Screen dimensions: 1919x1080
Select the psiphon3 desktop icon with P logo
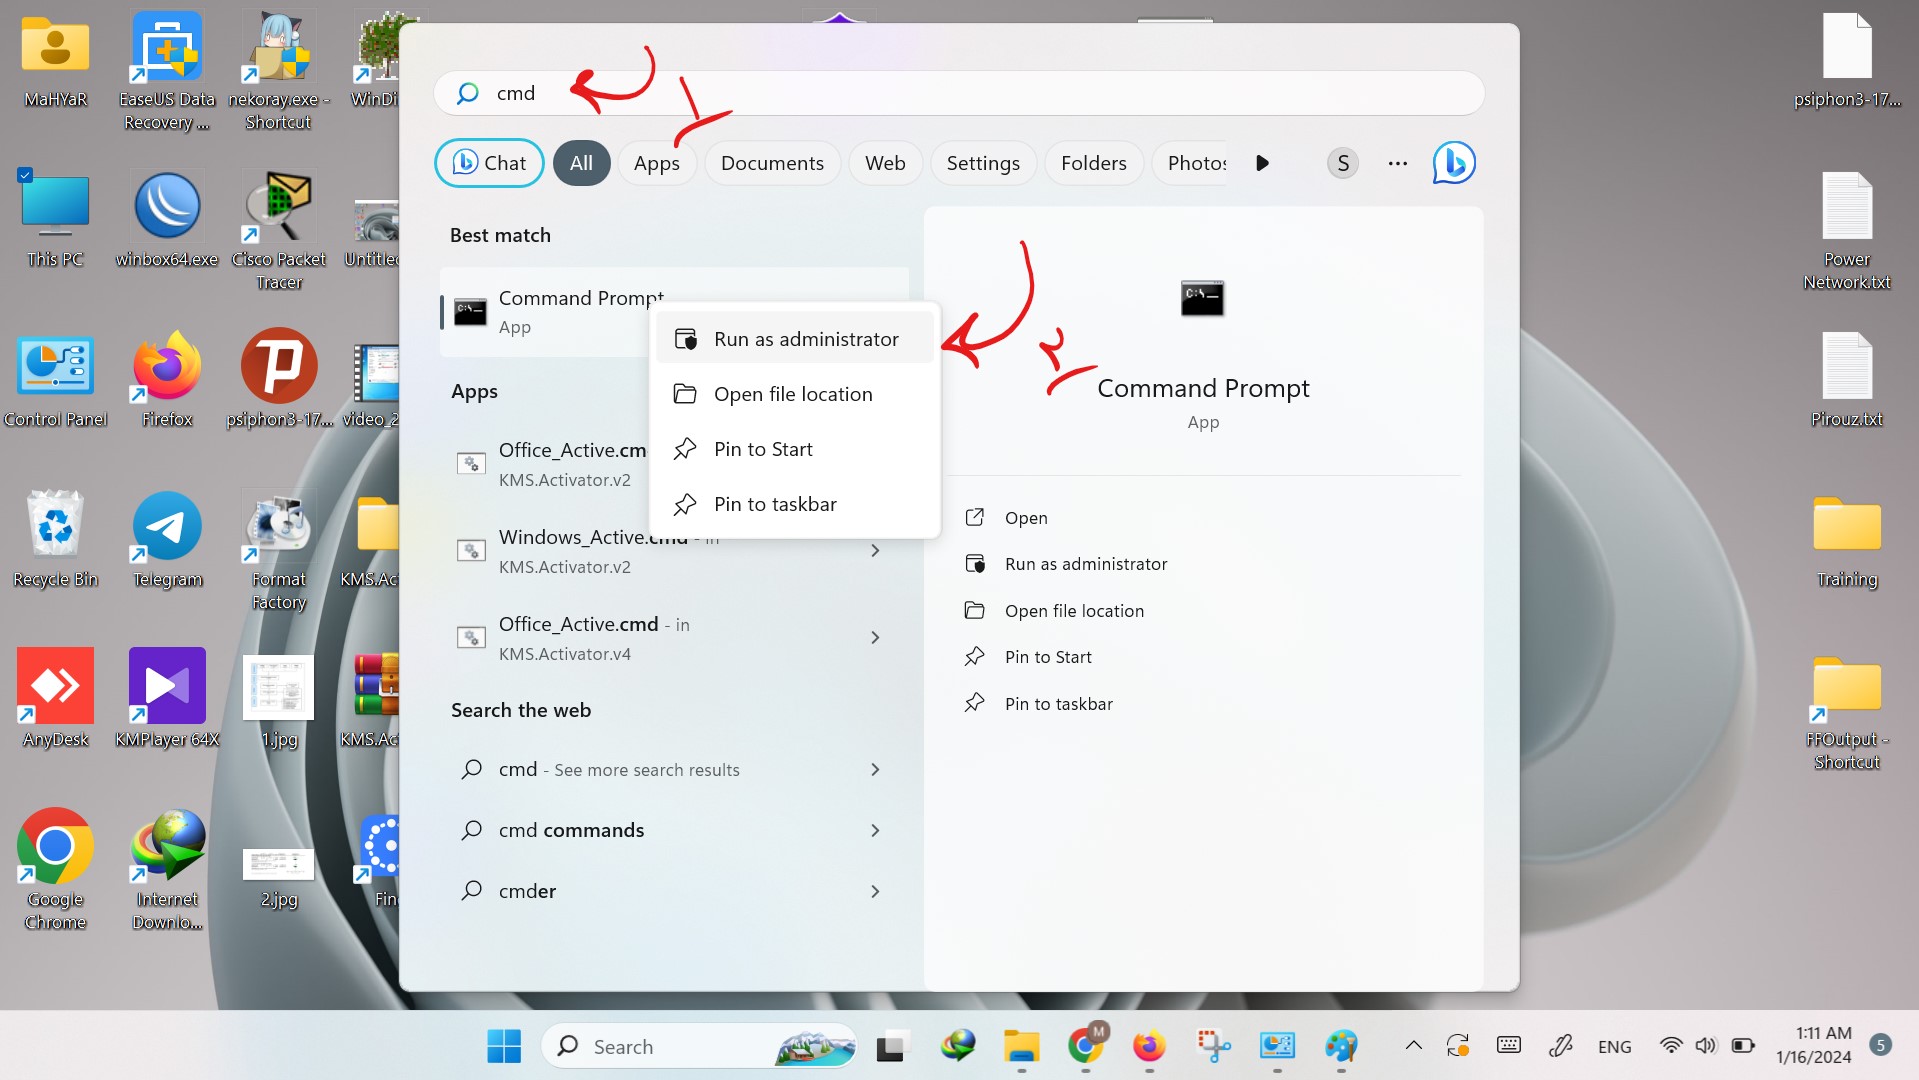(279, 380)
